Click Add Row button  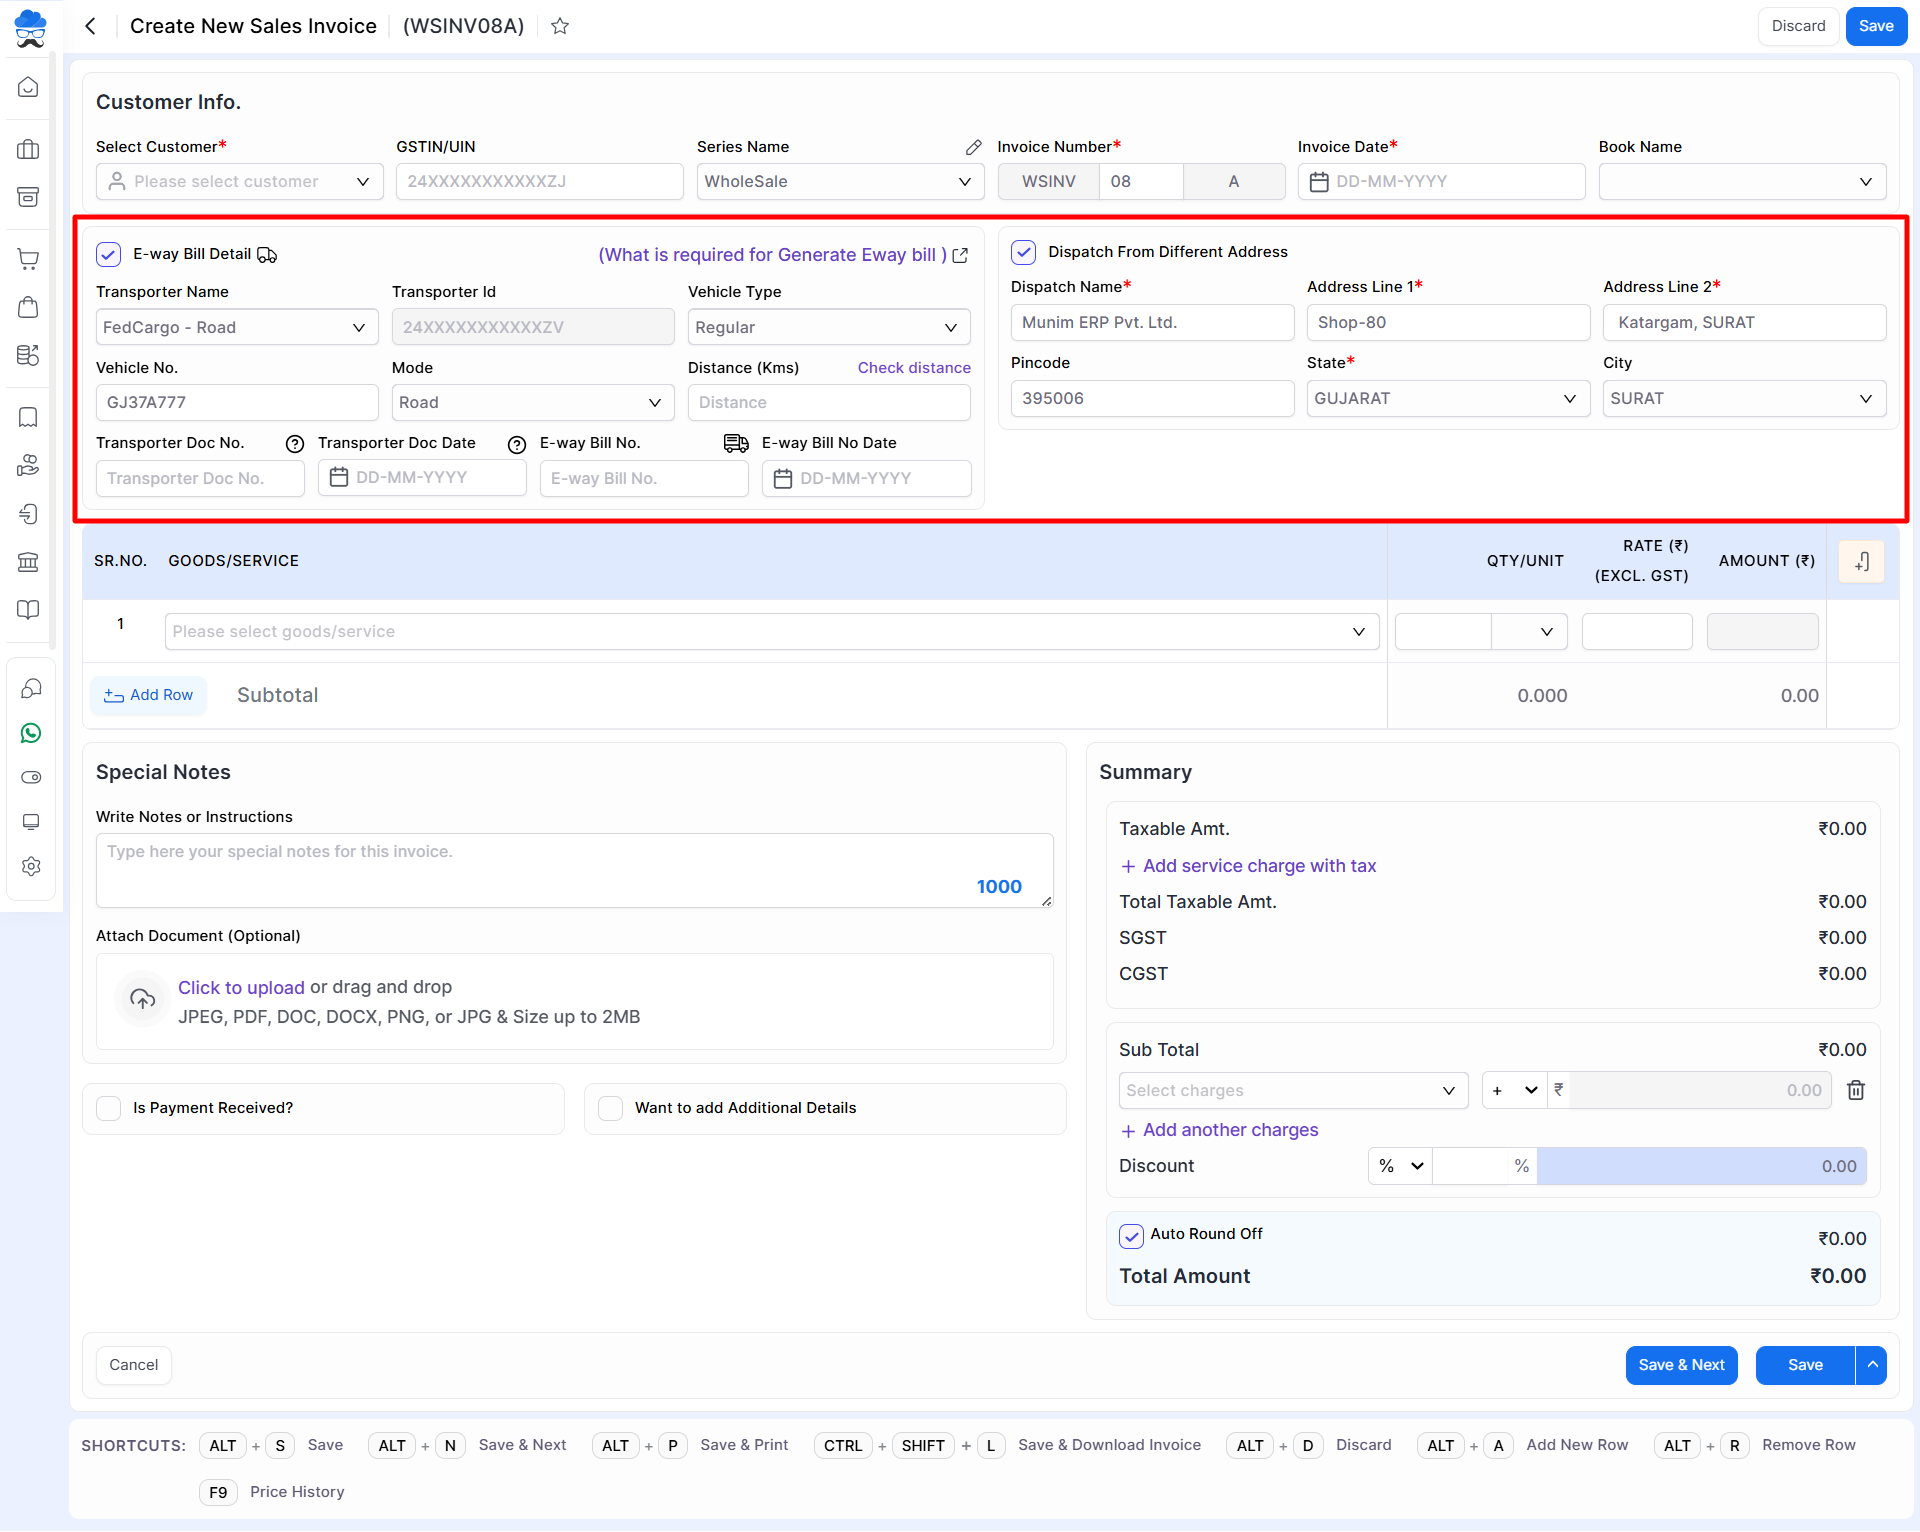[x=149, y=696]
